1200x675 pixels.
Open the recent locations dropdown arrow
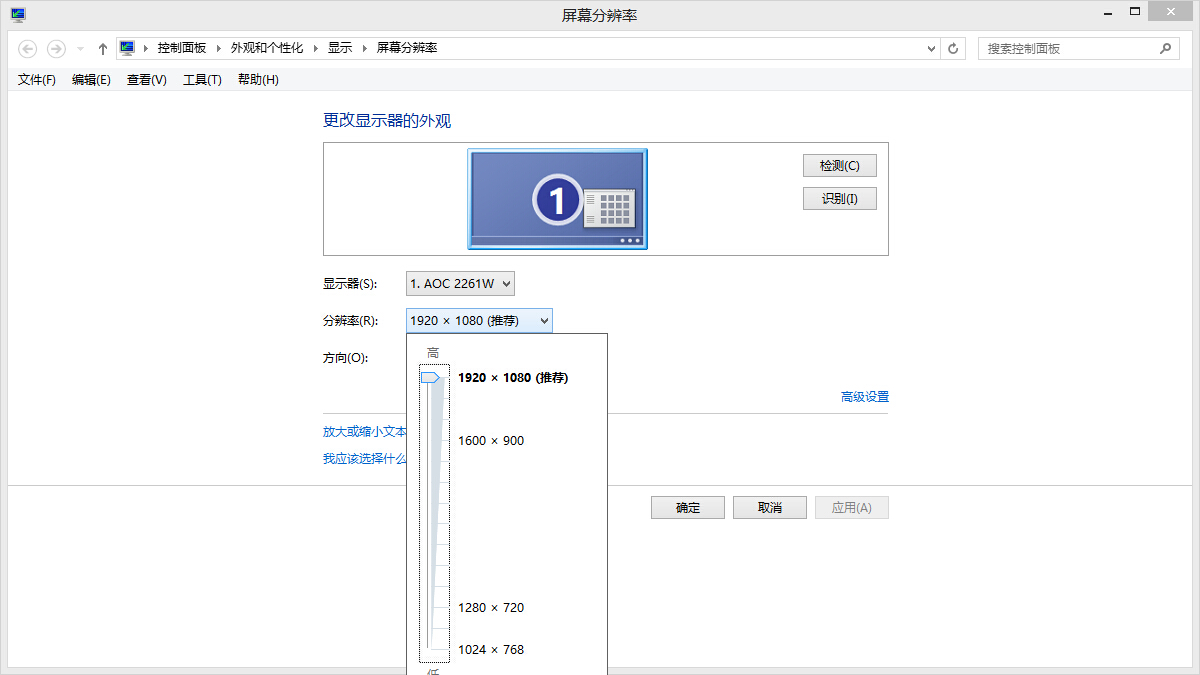pyautogui.click(x=80, y=49)
